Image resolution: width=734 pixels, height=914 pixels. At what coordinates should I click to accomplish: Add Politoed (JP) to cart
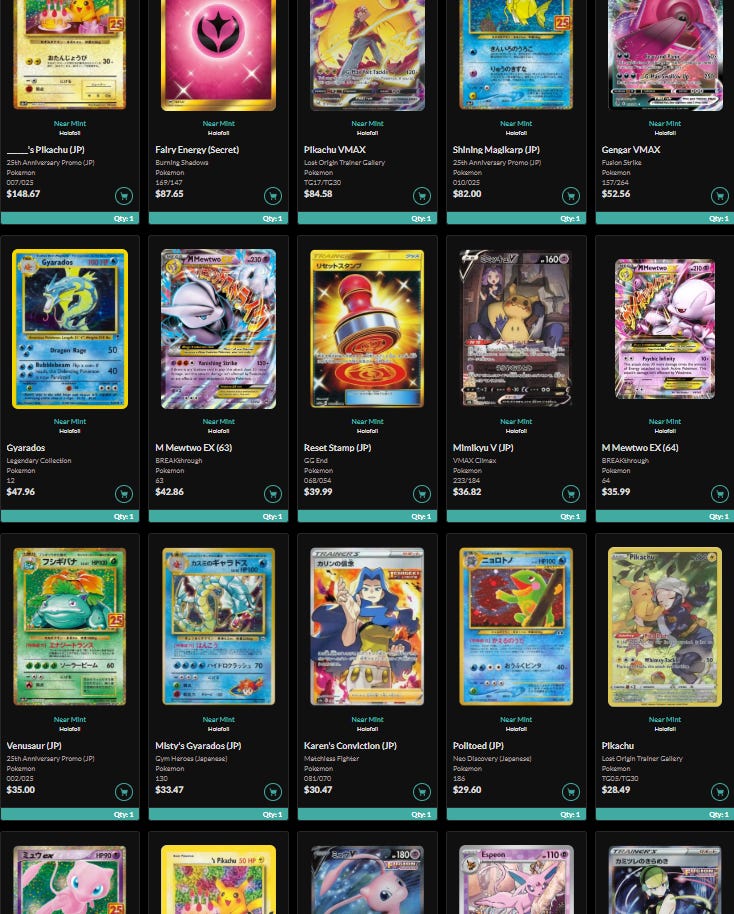[x=571, y=792]
